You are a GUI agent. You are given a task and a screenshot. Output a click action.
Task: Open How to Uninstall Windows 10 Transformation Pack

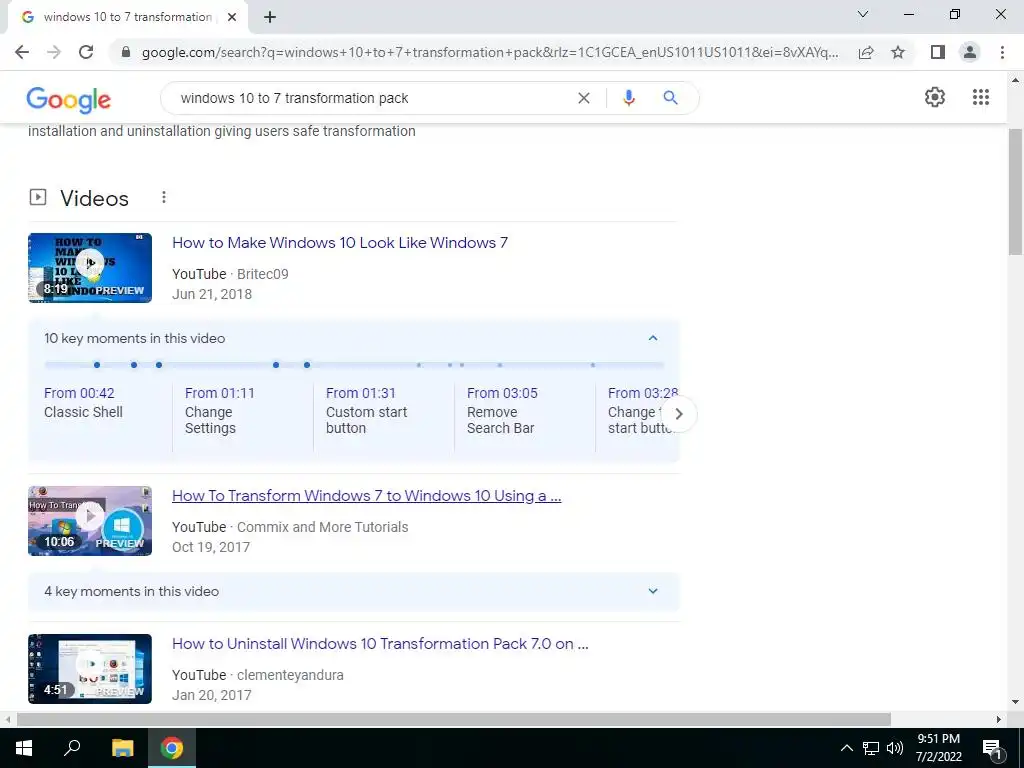380,644
